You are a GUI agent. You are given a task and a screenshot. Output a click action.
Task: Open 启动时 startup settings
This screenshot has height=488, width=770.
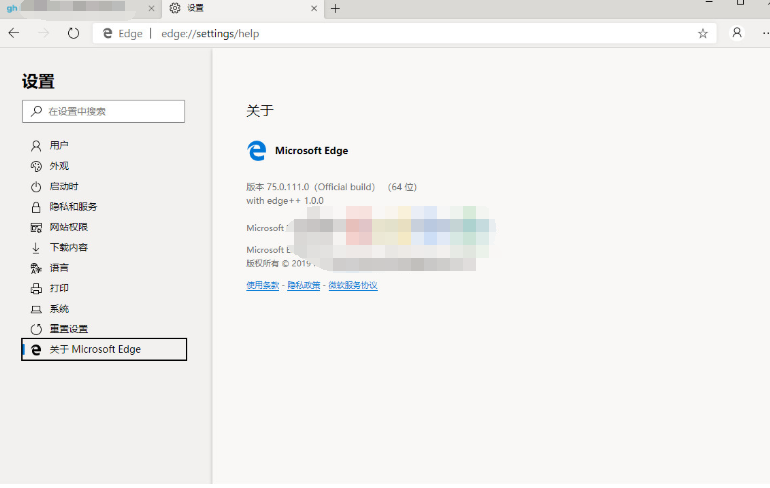[x=64, y=187]
